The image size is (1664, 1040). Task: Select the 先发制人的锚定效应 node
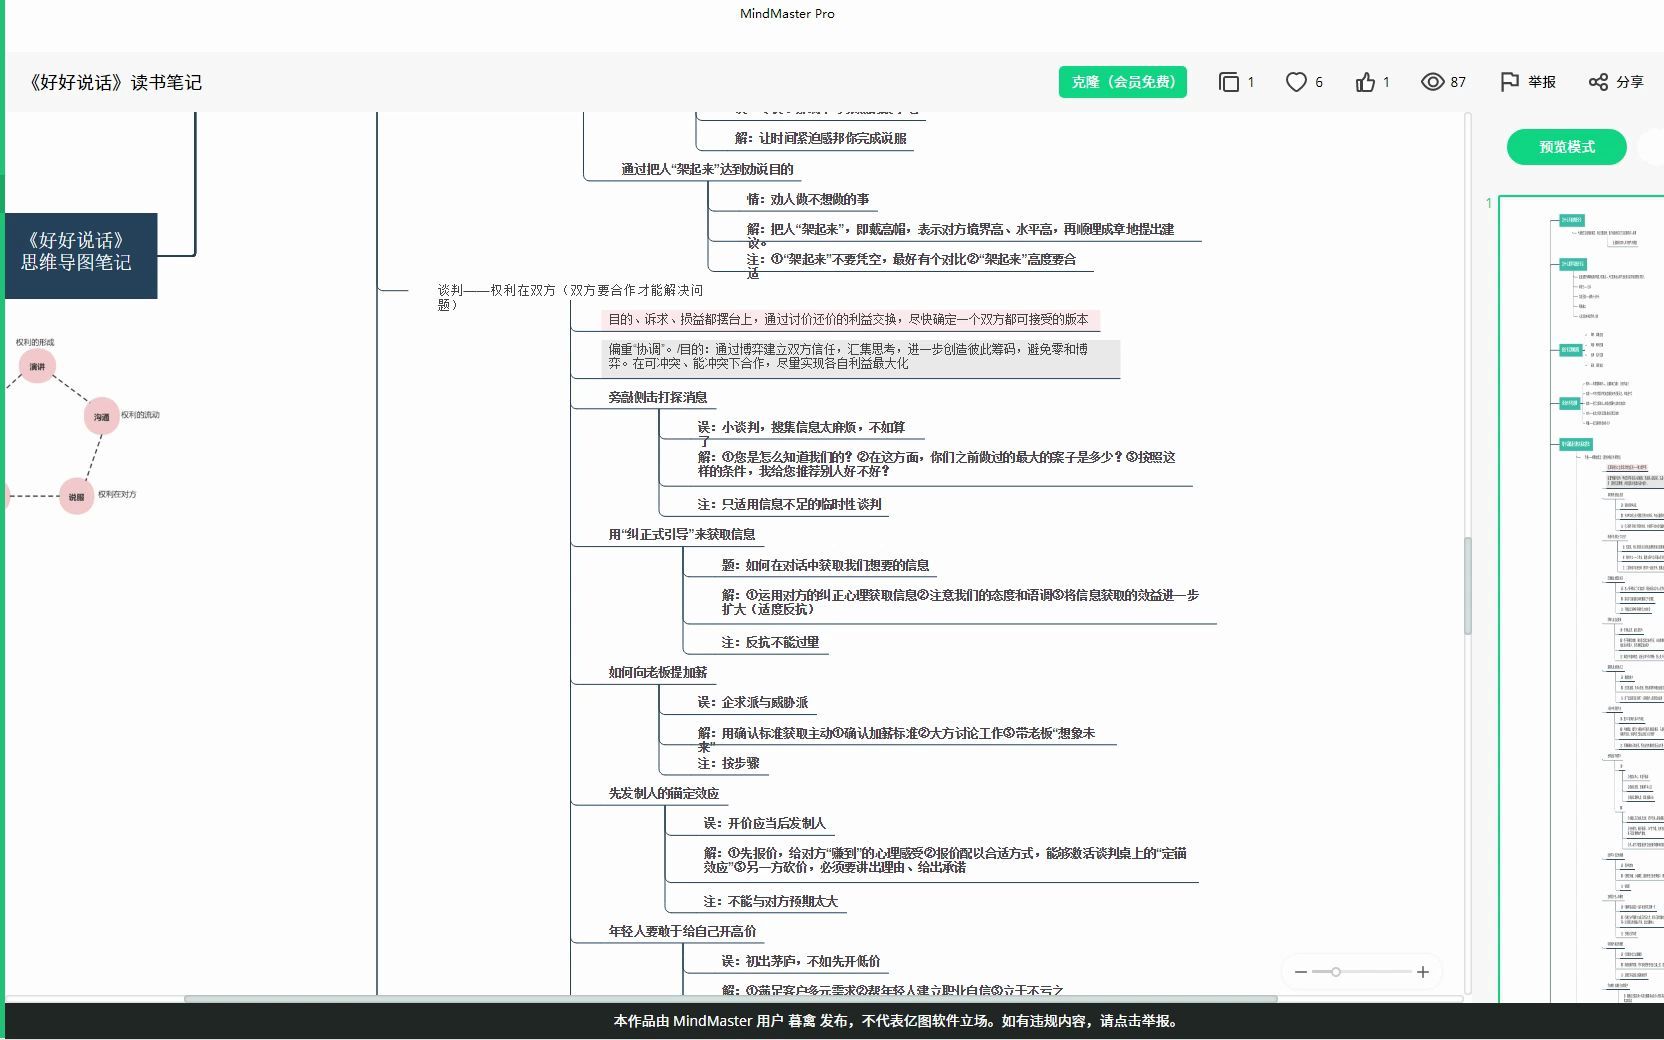pyautogui.click(x=663, y=793)
